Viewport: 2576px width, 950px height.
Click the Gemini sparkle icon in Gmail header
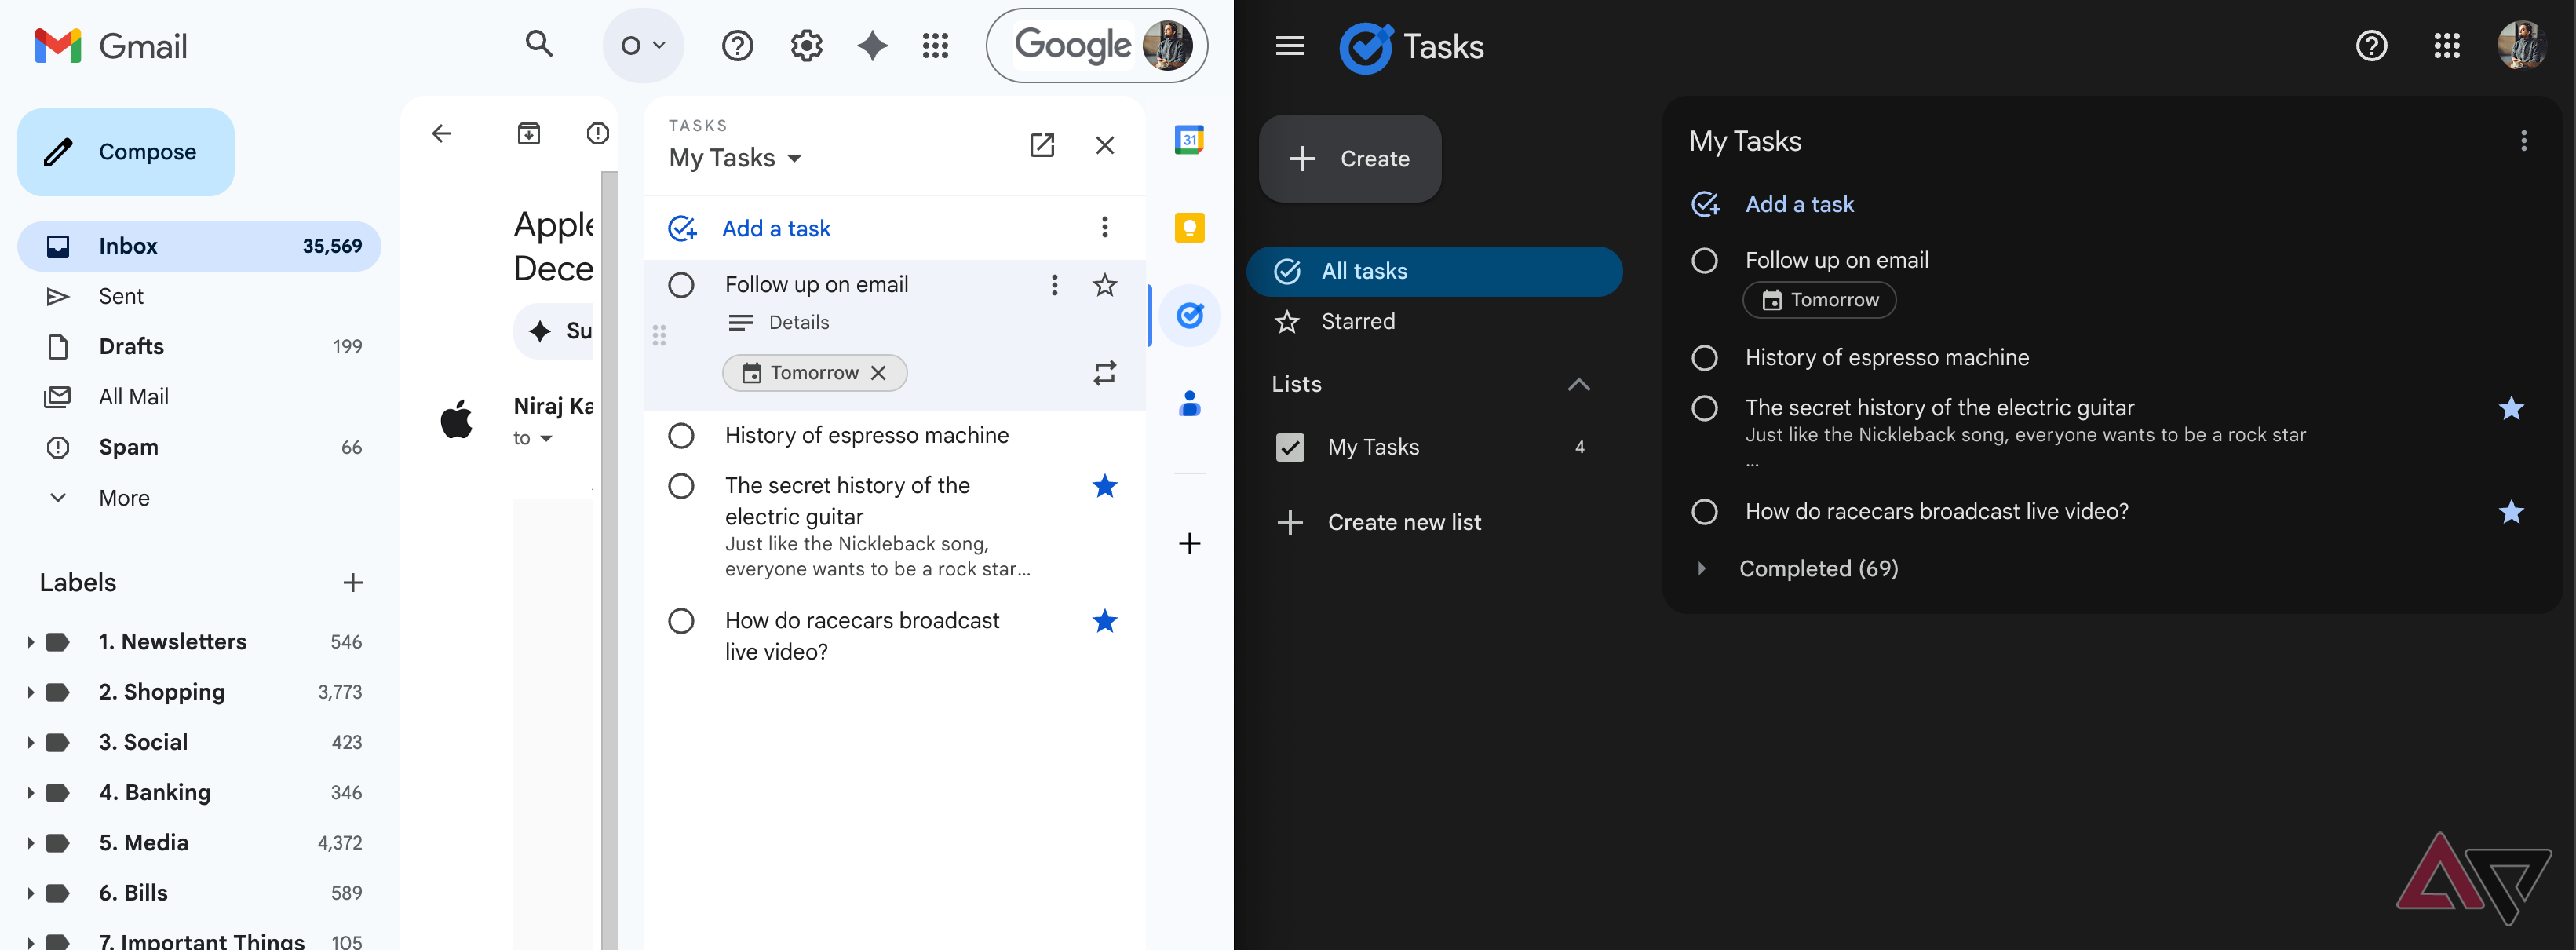[x=872, y=45]
